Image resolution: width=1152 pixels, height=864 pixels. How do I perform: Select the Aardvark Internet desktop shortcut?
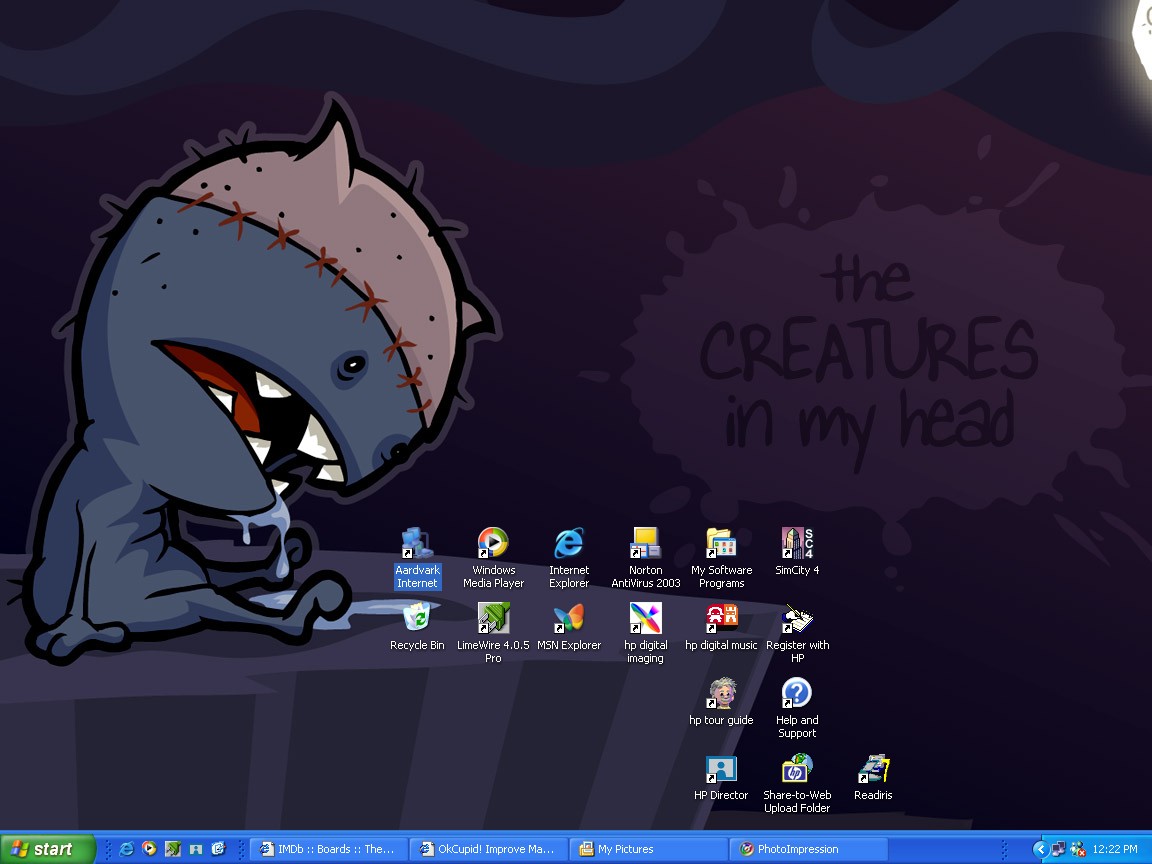pyautogui.click(x=417, y=557)
